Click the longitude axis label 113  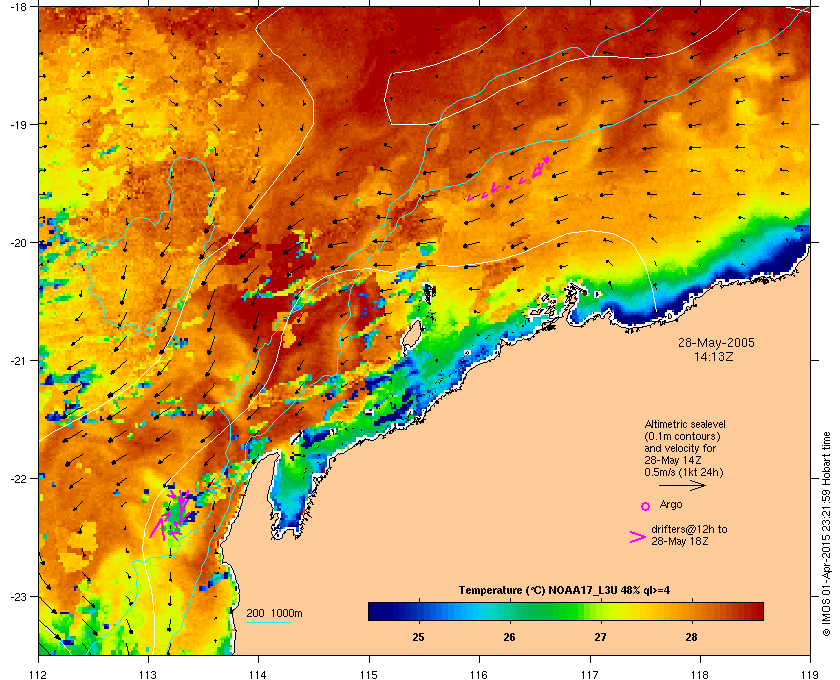148,674
